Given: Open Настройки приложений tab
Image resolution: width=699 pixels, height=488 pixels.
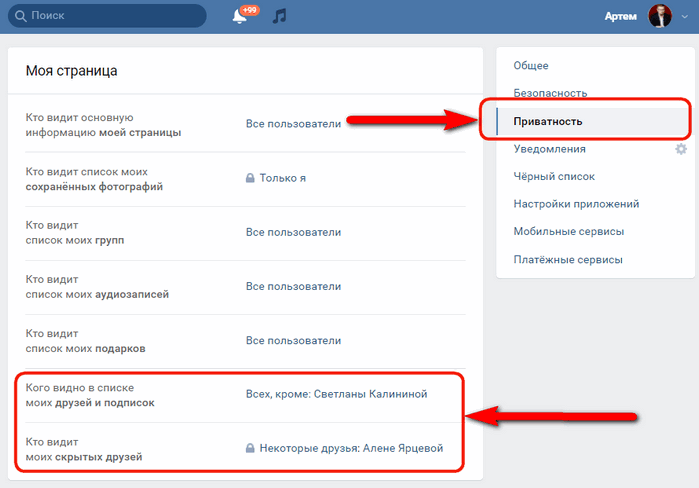Looking at the screenshot, I should 576,204.
